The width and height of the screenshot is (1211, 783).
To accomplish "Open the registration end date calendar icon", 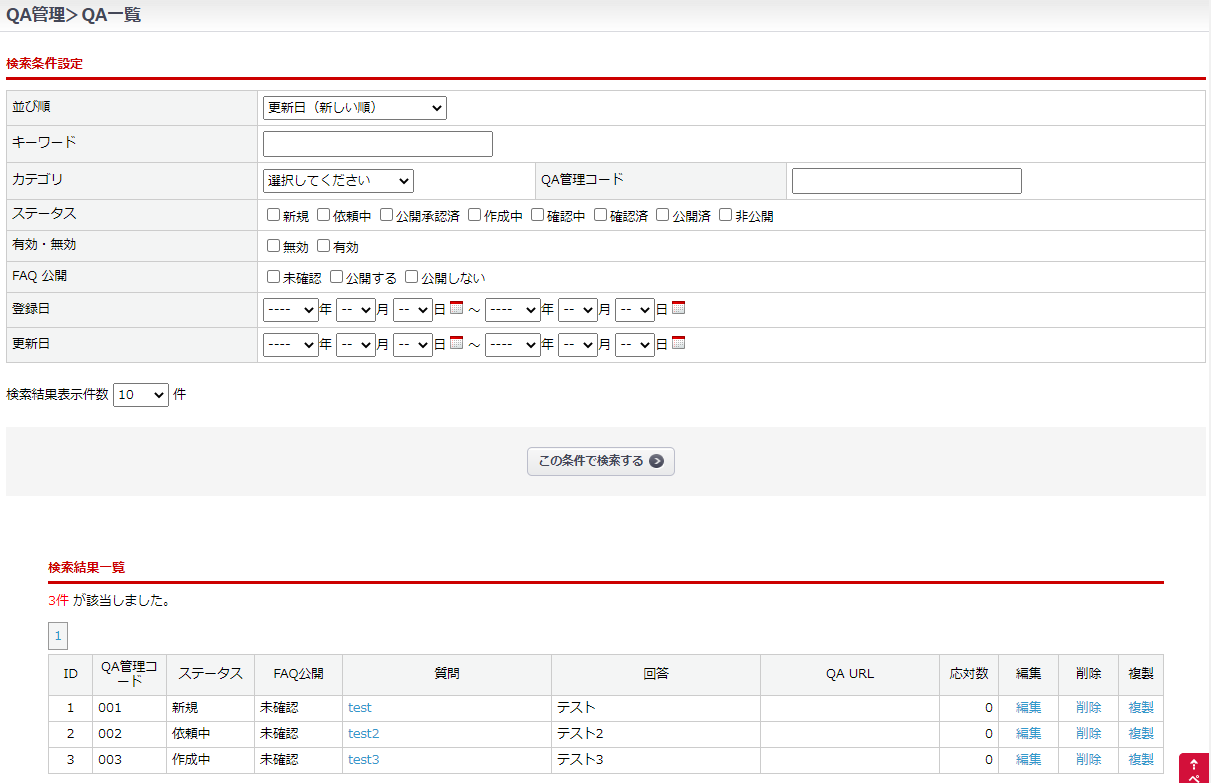I will [x=678, y=309].
